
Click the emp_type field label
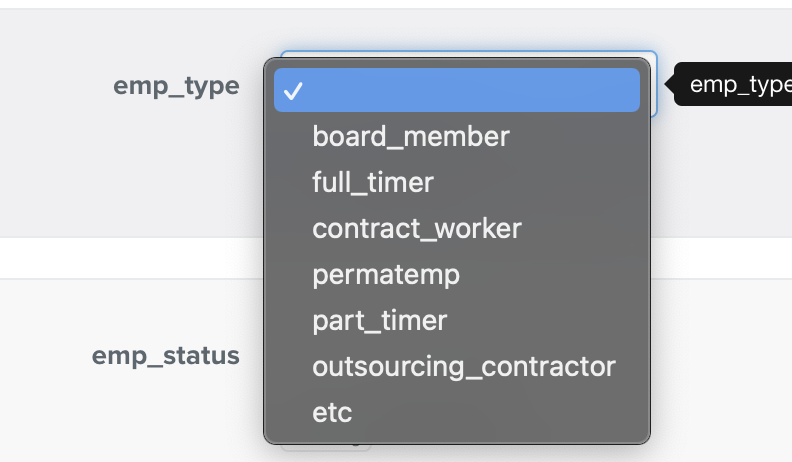point(176,86)
